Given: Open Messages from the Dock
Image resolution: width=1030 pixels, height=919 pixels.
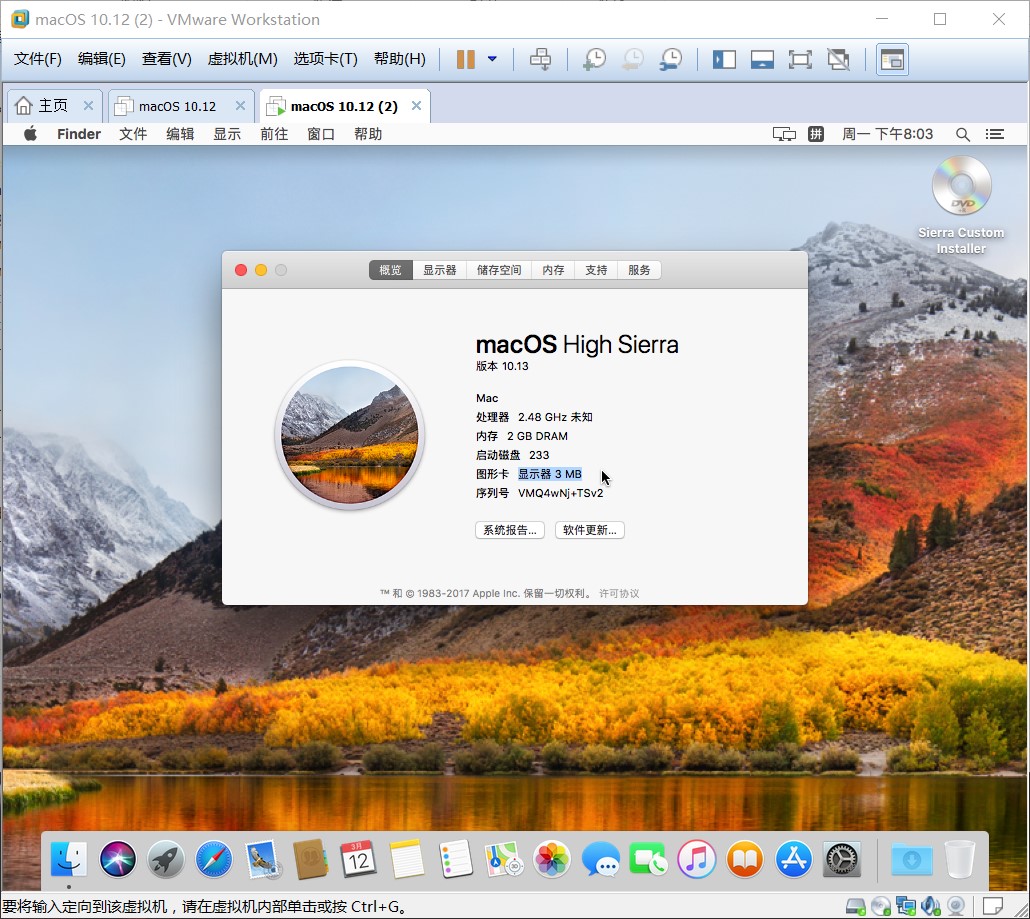Looking at the screenshot, I should (600, 859).
